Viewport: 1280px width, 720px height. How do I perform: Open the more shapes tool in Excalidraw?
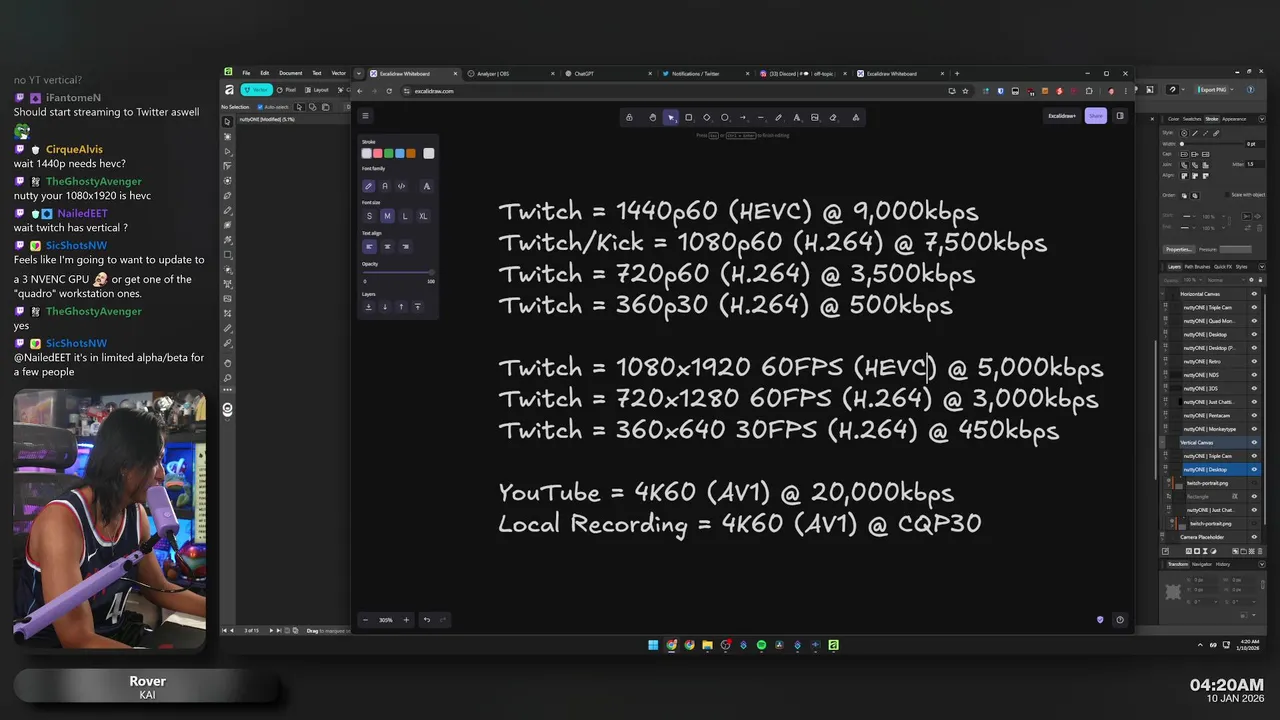[856, 117]
